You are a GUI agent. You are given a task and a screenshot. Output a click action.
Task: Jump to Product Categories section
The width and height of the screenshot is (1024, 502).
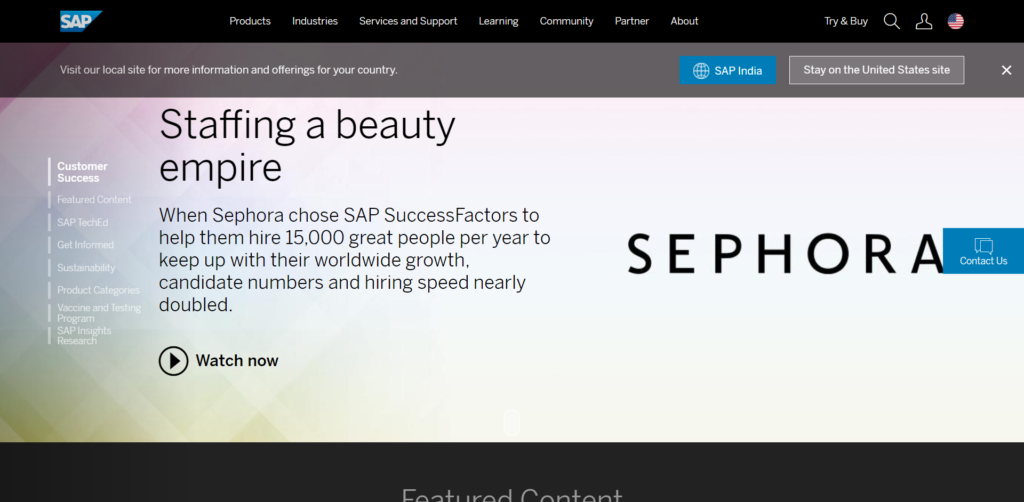click(x=98, y=290)
